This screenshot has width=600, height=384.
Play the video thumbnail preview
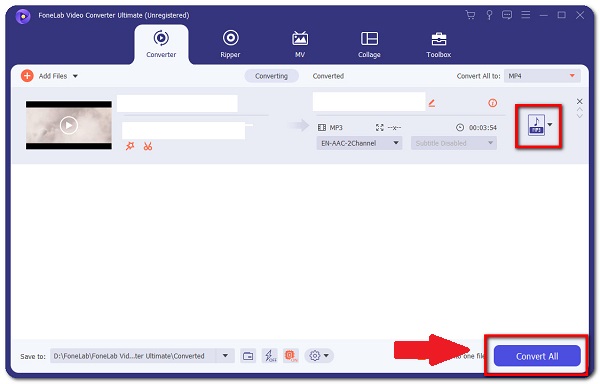(x=69, y=125)
